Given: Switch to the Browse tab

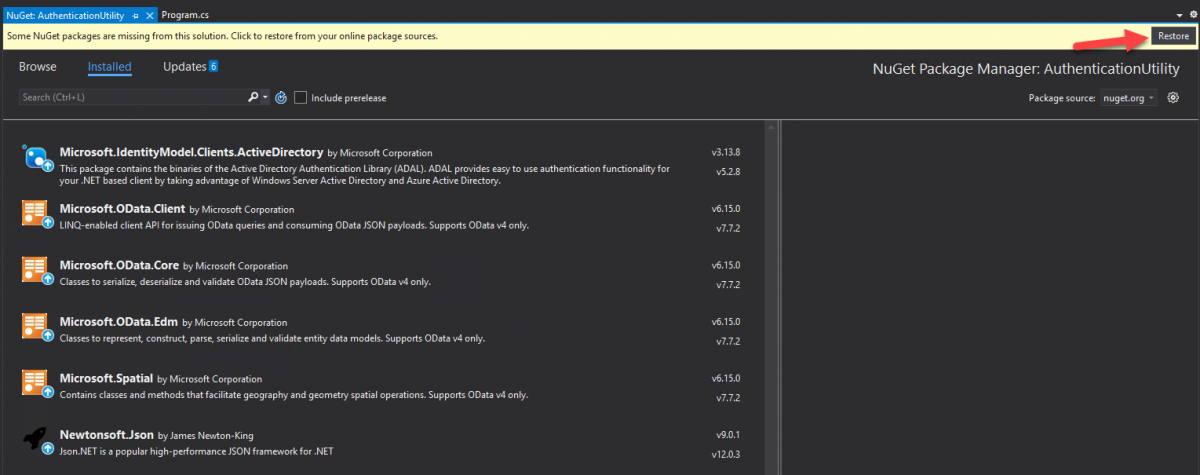Looking at the screenshot, I should pyautogui.click(x=38, y=67).
